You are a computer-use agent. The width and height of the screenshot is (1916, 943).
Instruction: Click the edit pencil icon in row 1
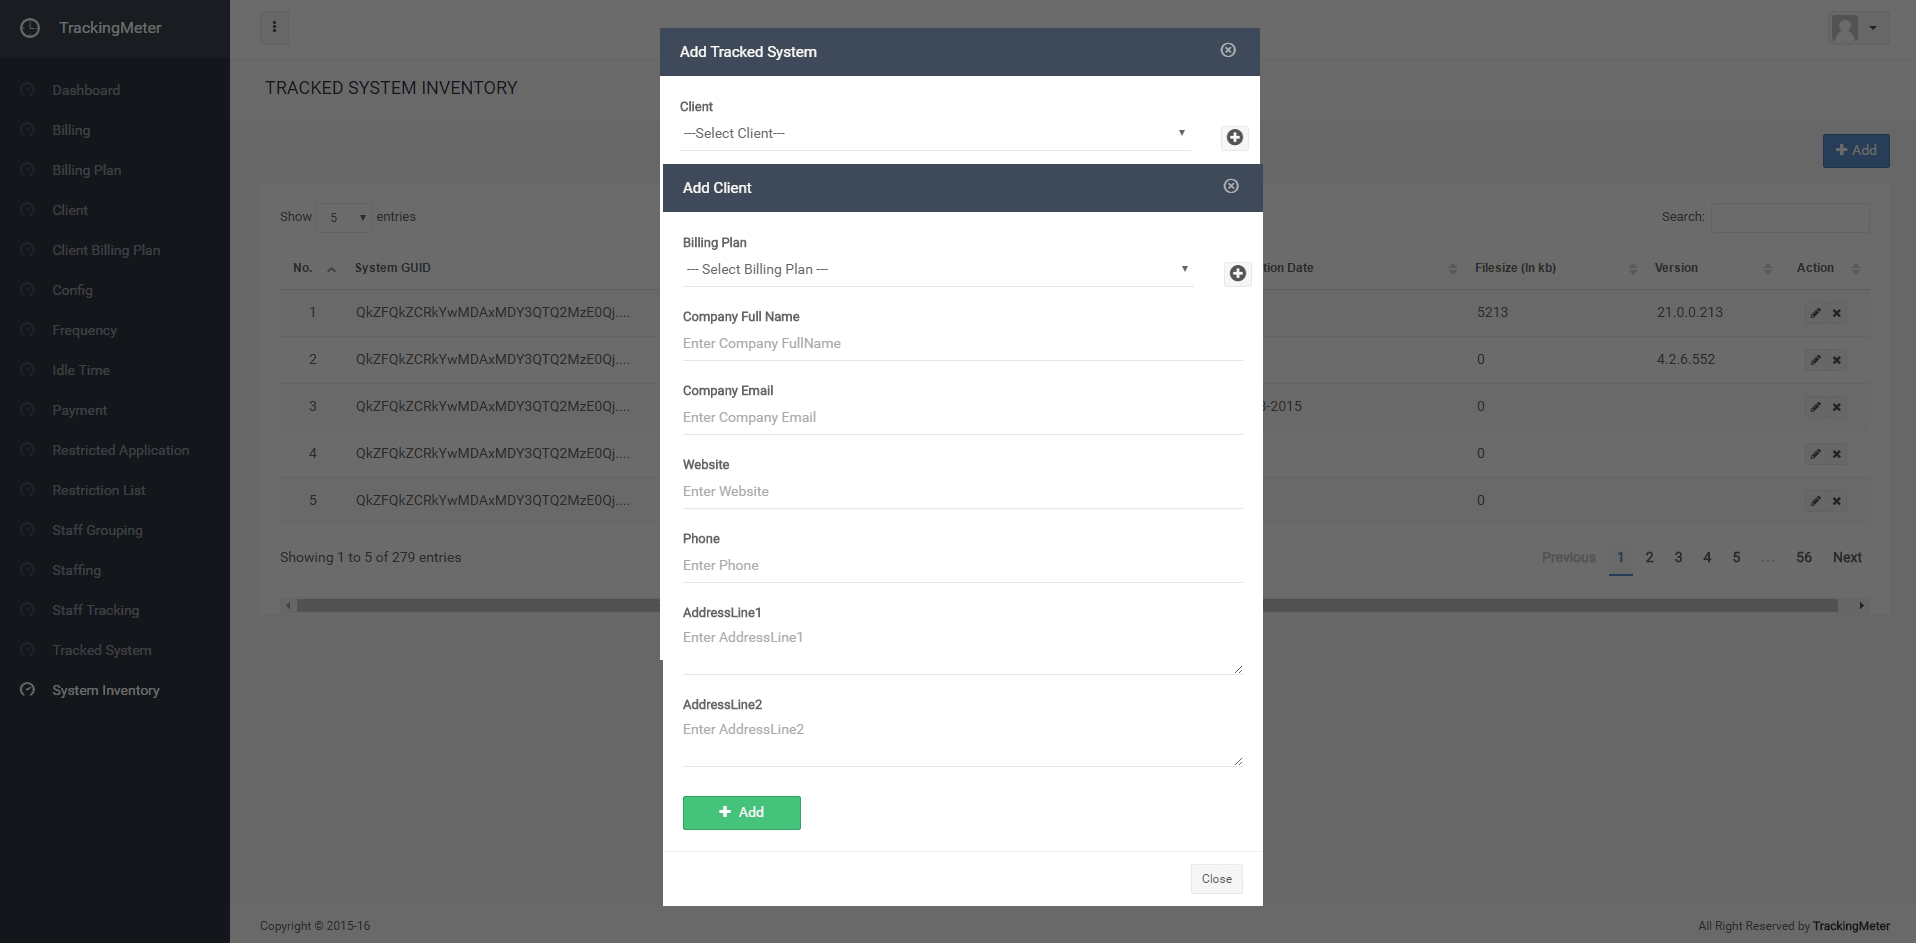1815,313
